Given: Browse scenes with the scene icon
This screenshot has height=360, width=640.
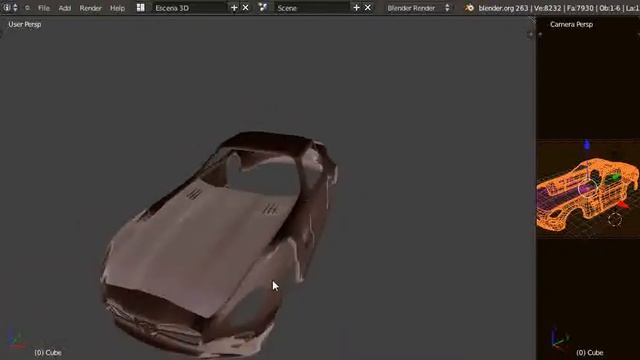Looking at the screenshot, I should pos(263,8).
